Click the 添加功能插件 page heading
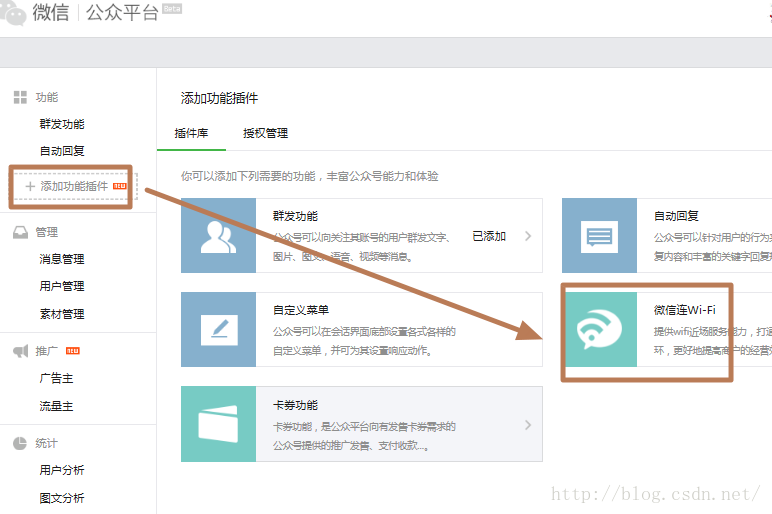772x514 pixels. (219, 98)
